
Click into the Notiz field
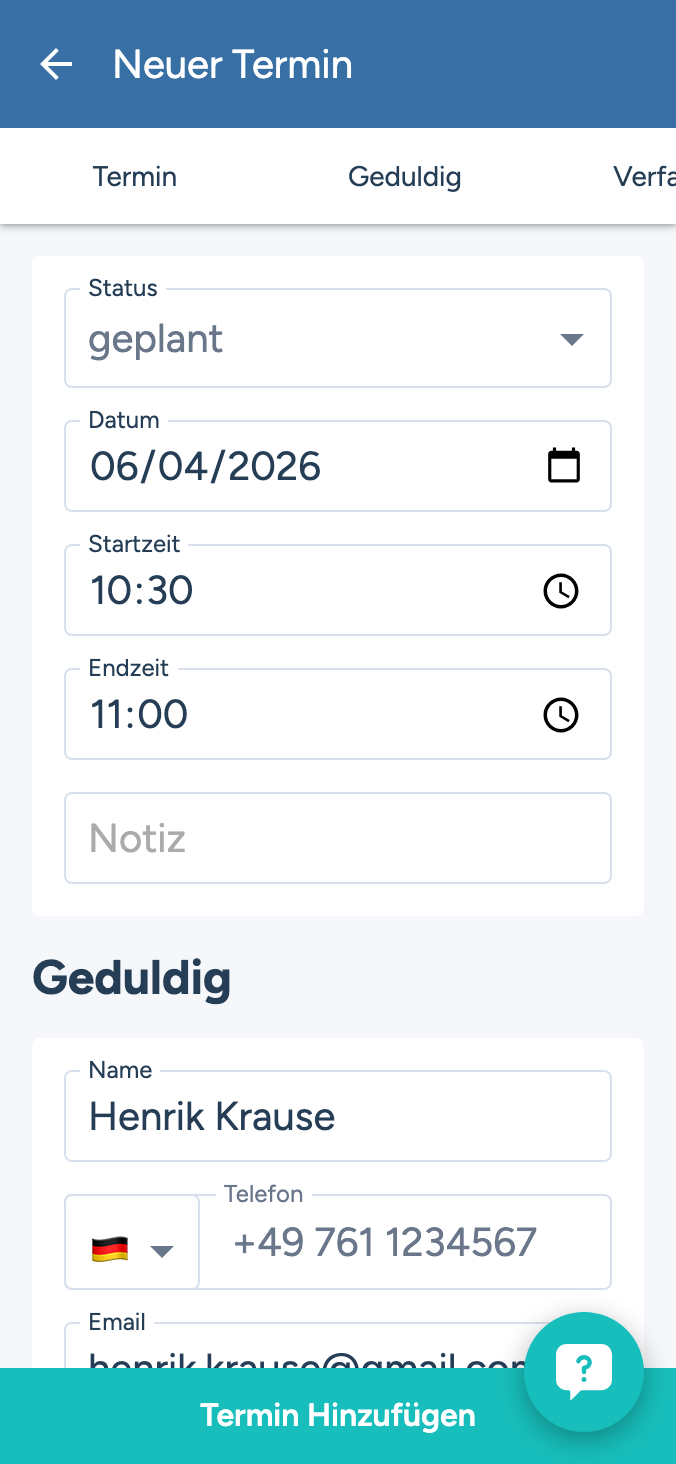click(338, 838)
